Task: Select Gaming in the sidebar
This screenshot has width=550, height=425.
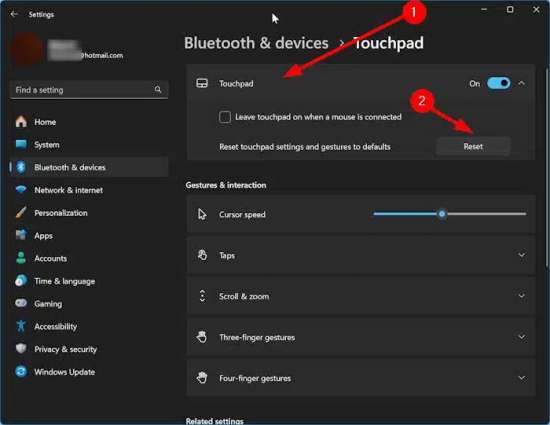Action: tap(89, 303)
